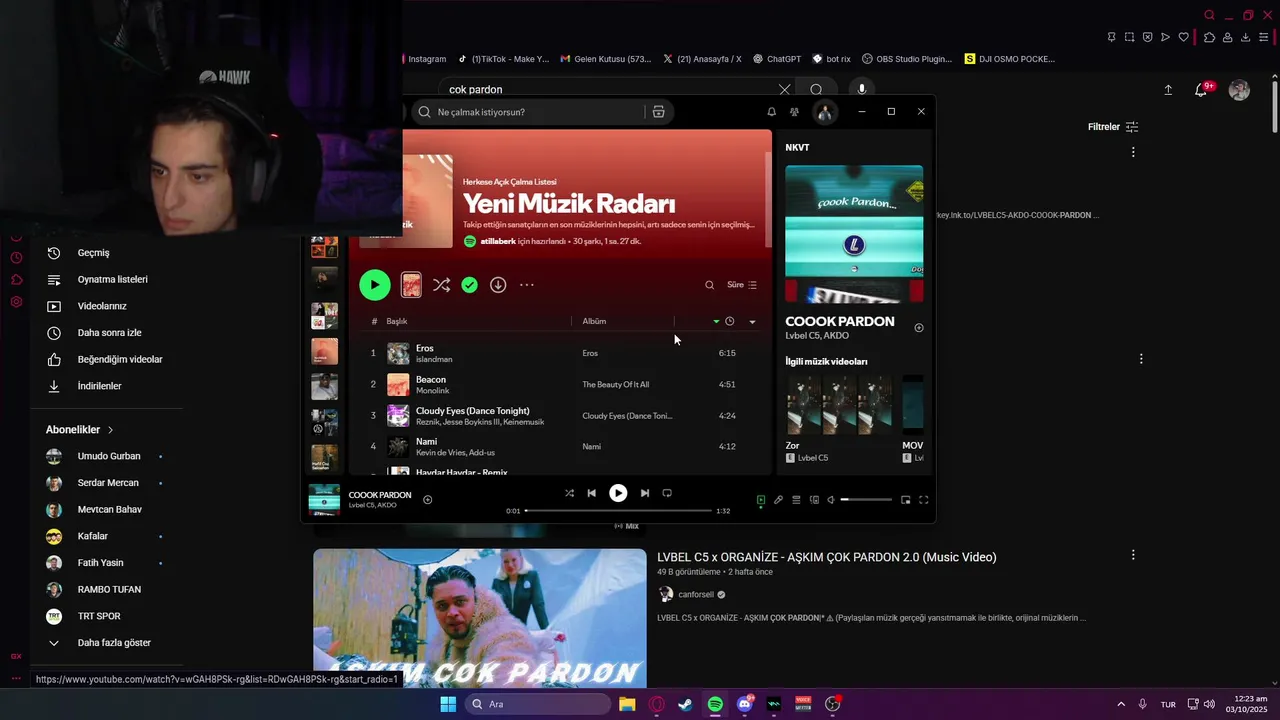Open the album link The Beauty Of It All
This screenshot has width=1280, height=720.
click(x=616, y=384)
